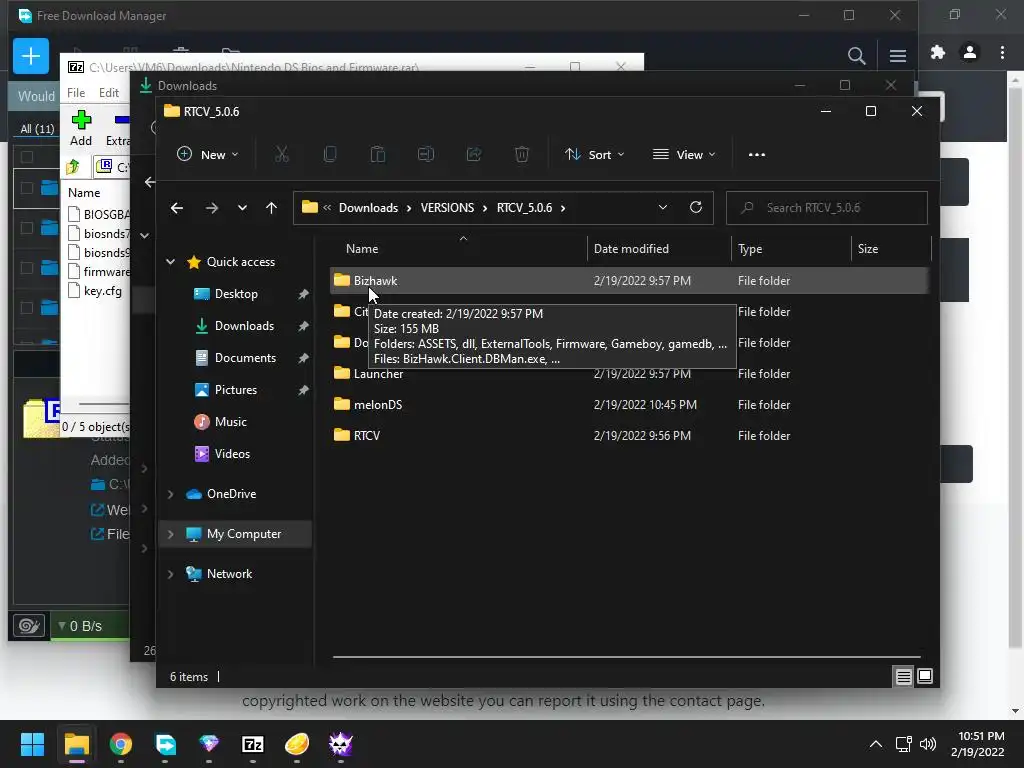Click the Share icon in Explorer toolbar
The width and height of the screenshot is (1024, 768).
point(474,155)
